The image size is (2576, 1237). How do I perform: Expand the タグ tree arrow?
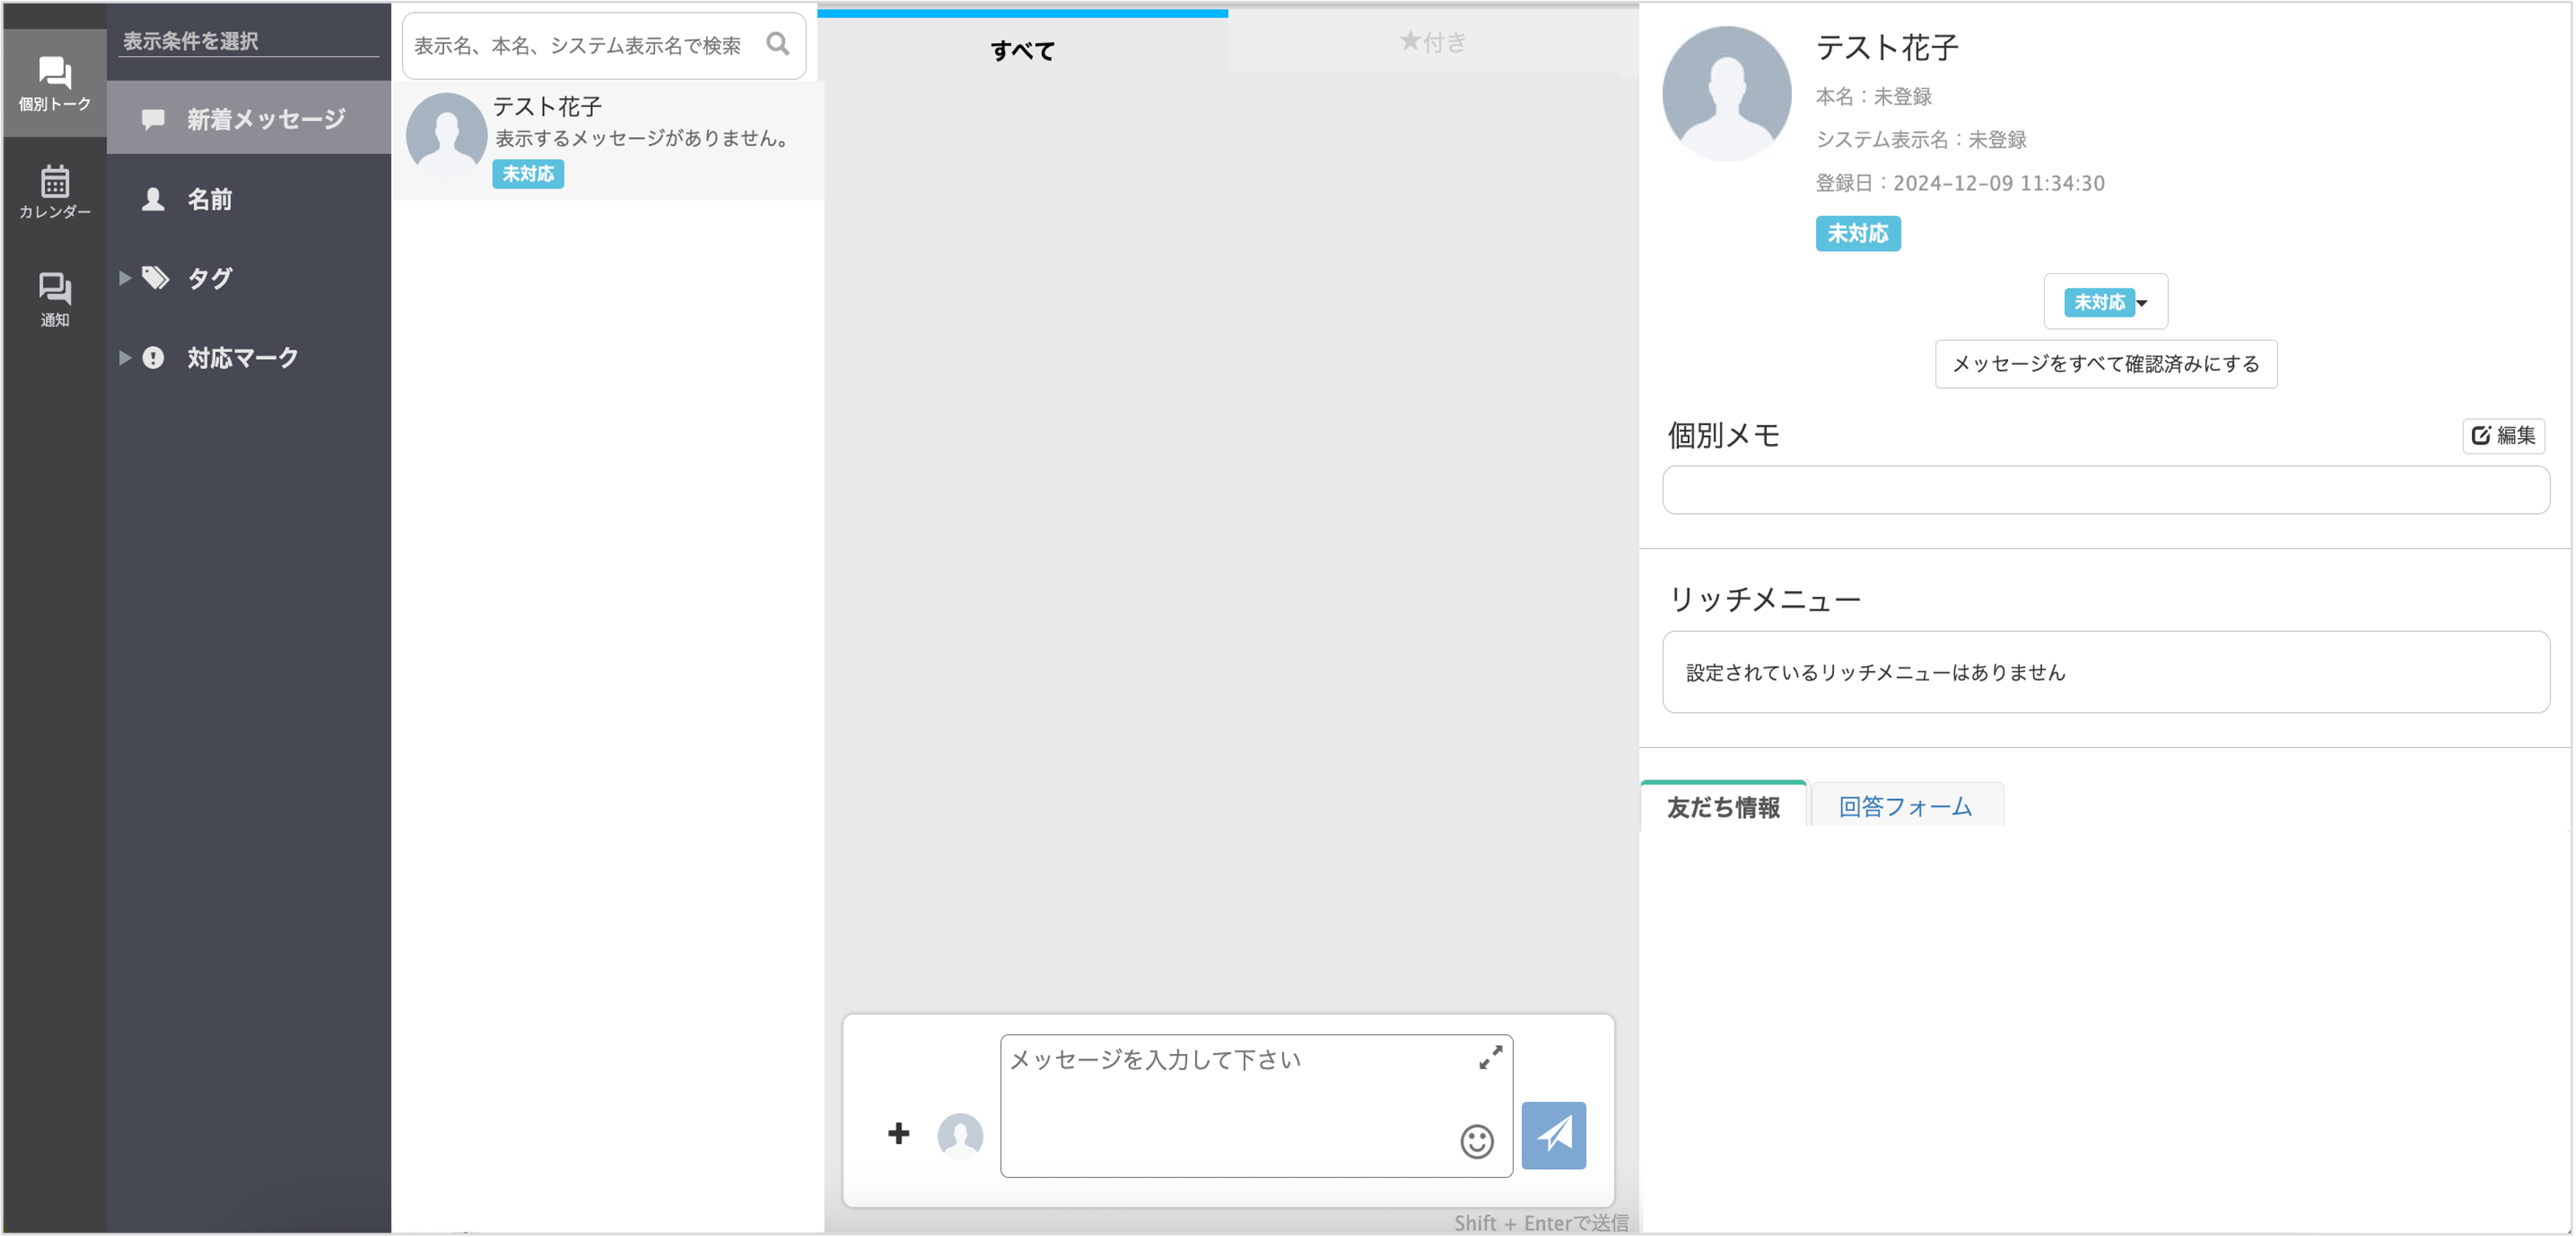pyautogui.click(x=125, y=278)
